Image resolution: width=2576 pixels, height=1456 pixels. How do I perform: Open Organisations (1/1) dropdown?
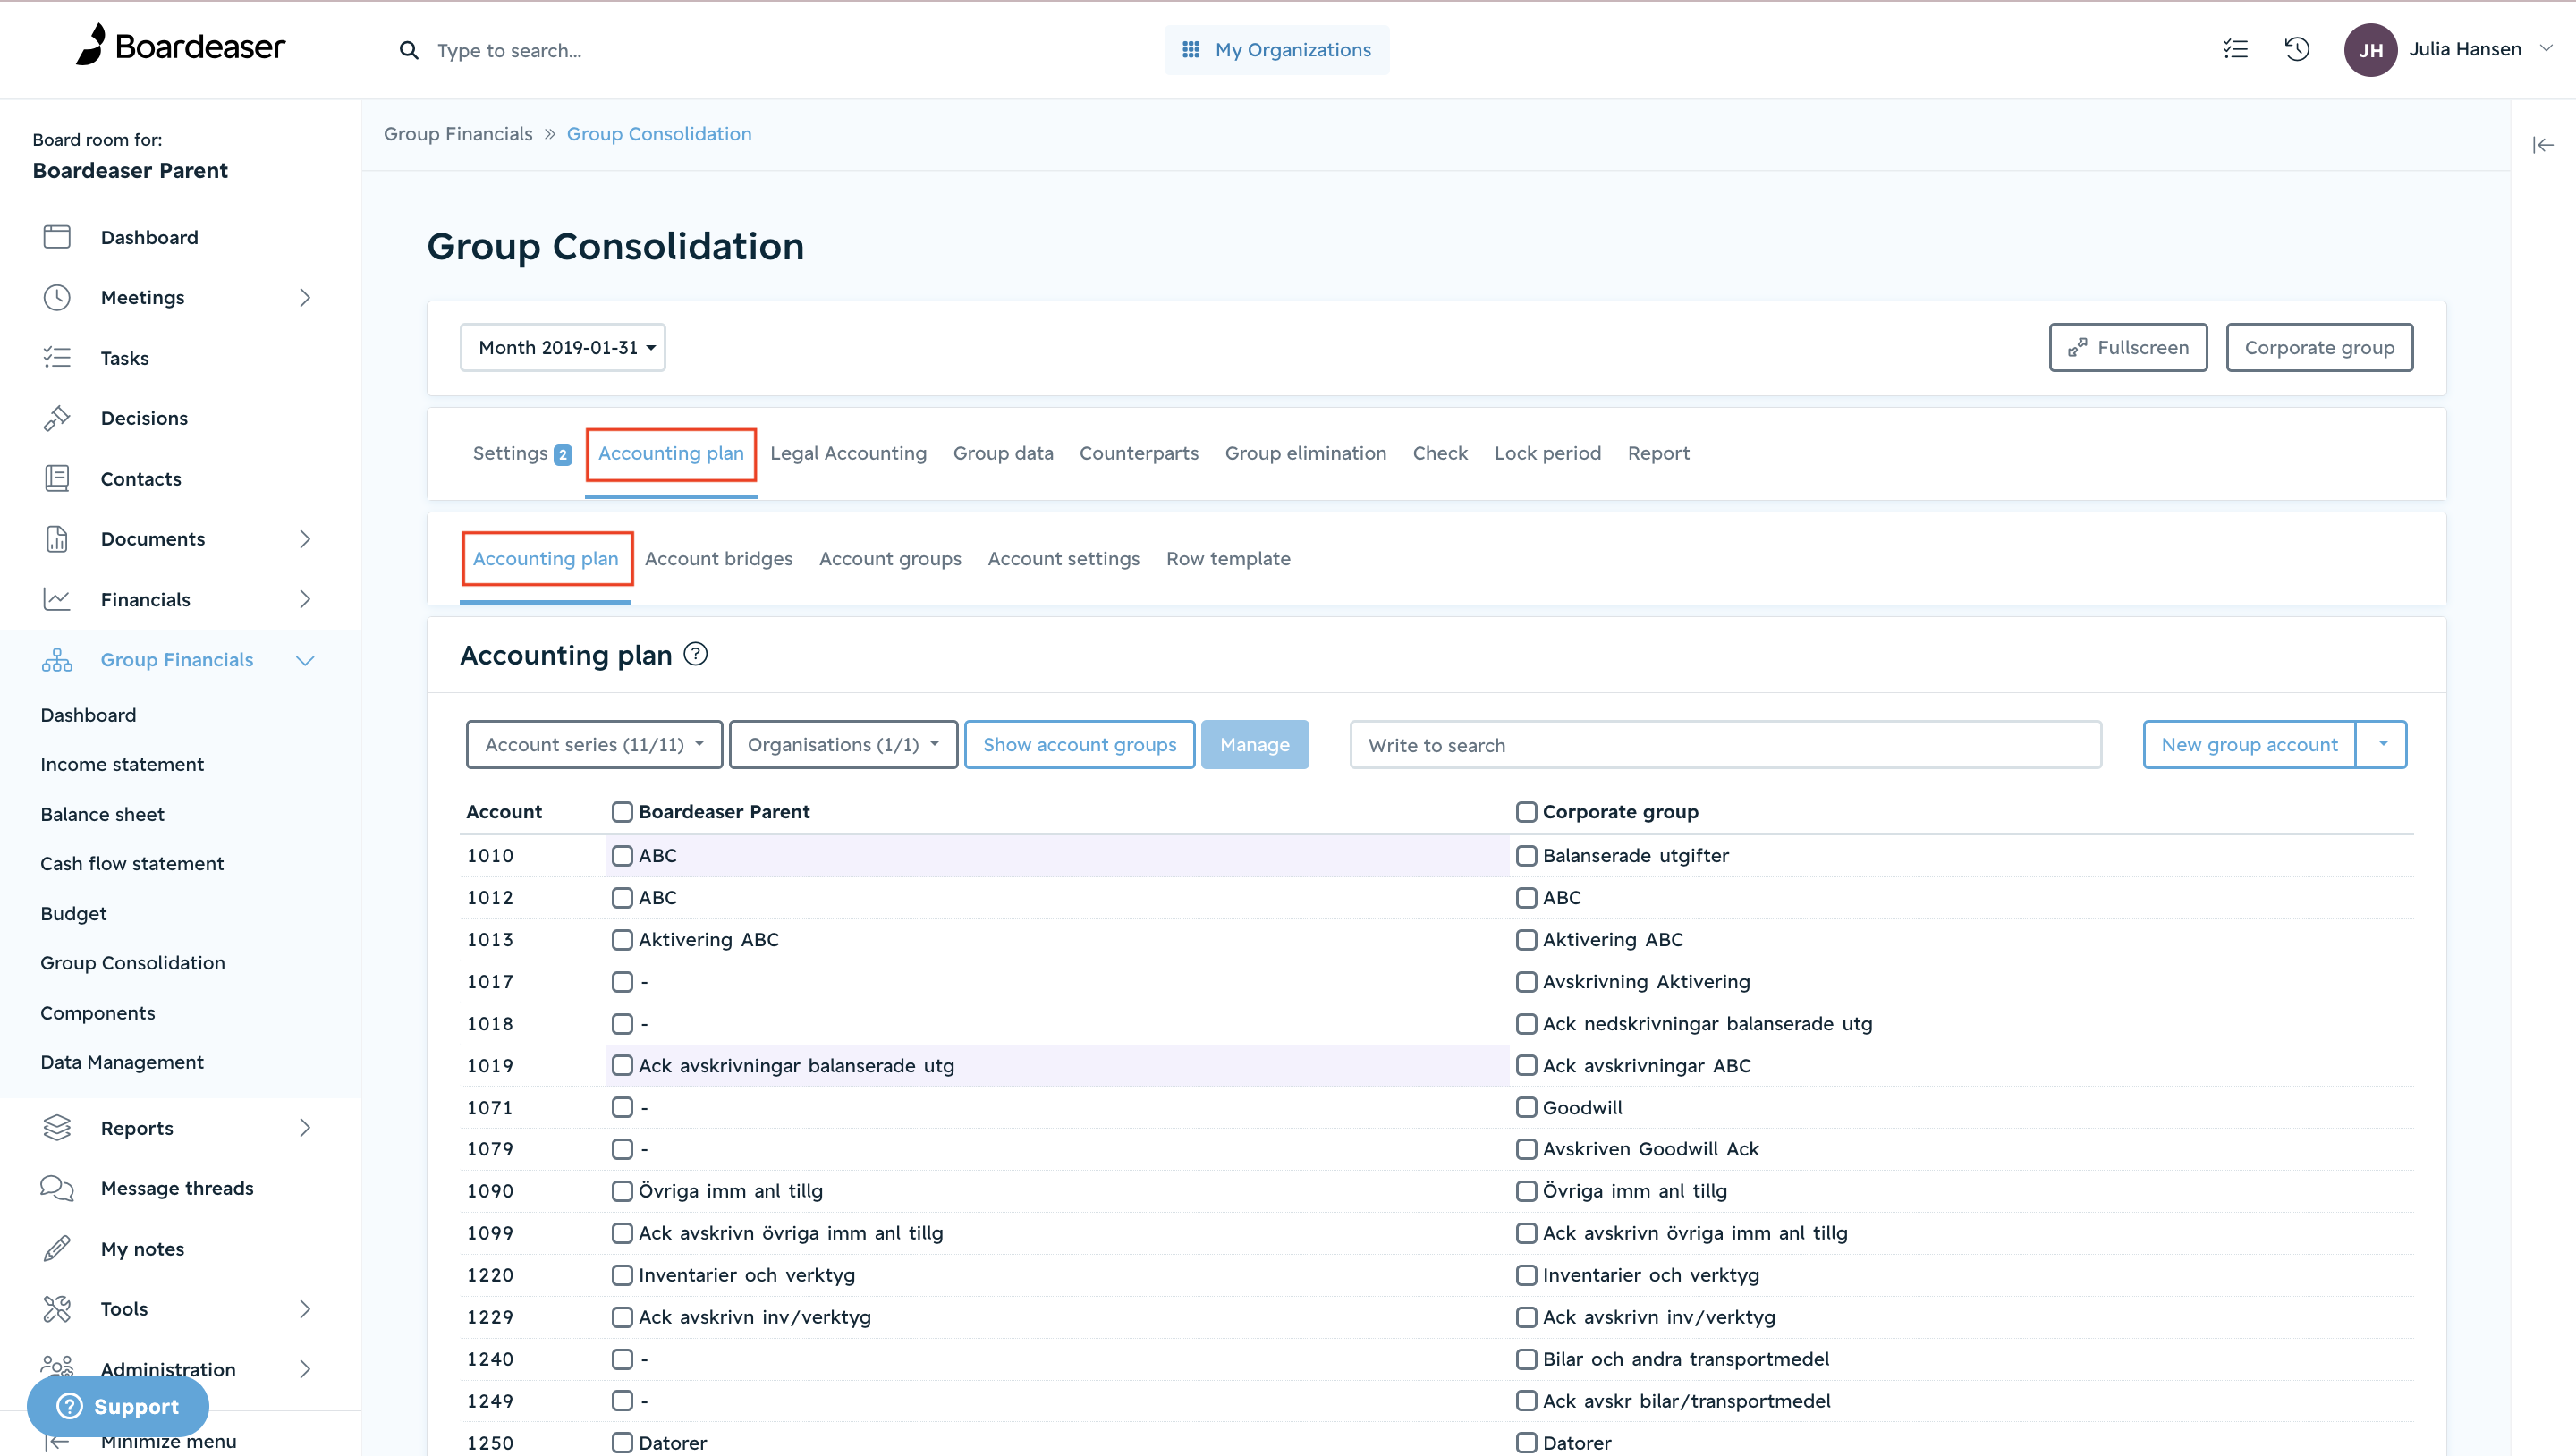[843, 745]
